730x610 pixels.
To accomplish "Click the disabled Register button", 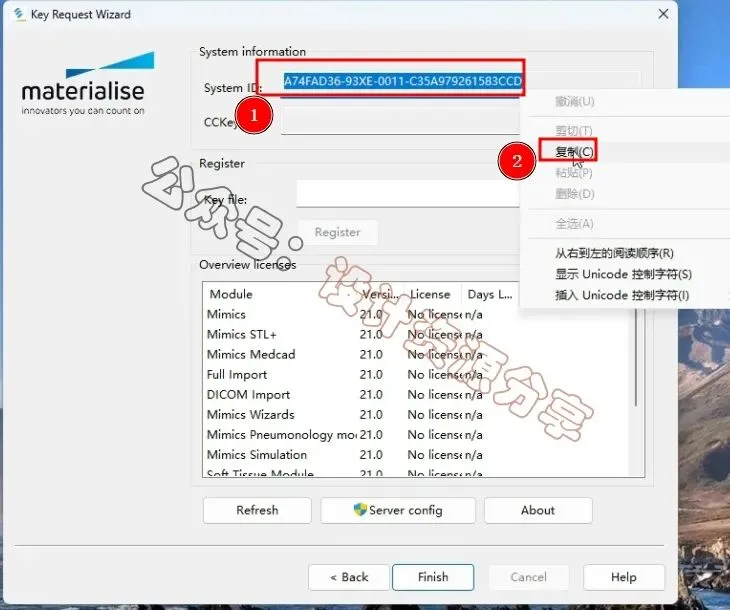I will 338,232.
